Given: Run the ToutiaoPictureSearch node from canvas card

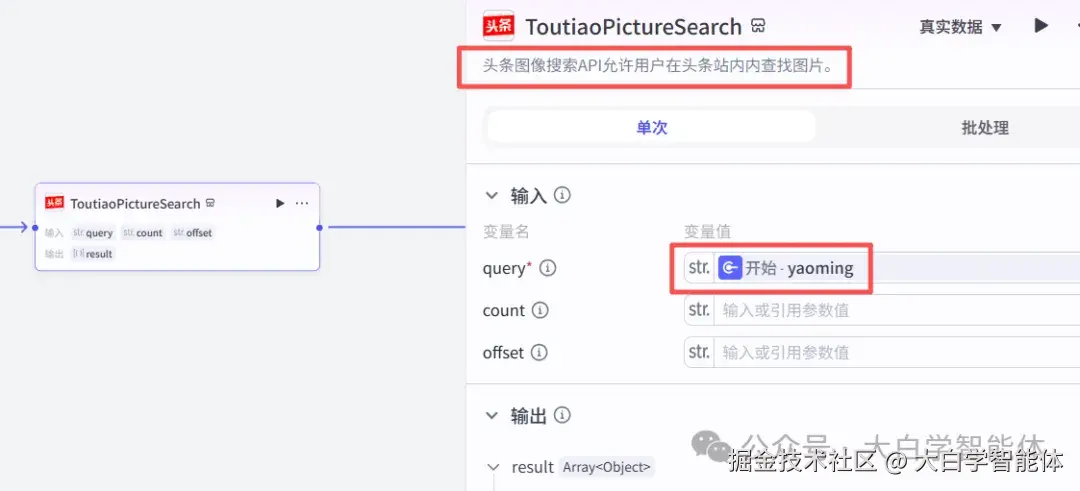Looking at the screenshot, I should pyautogui.click(x=280, y=203).
